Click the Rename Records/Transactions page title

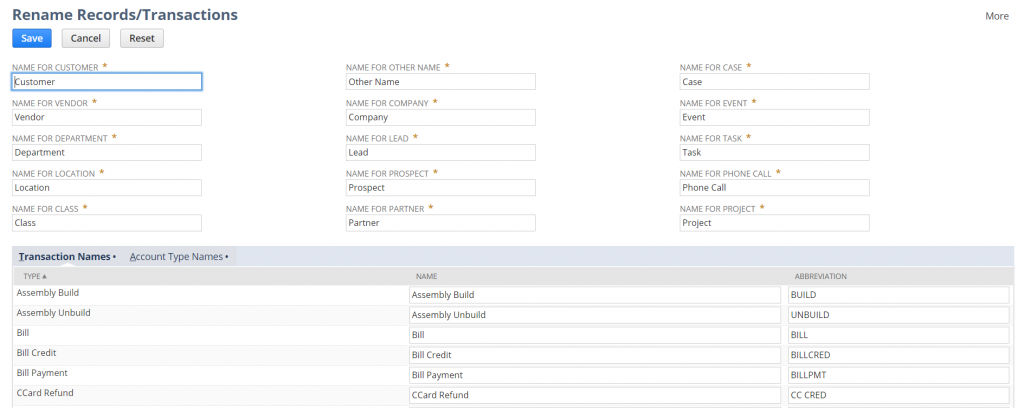pyautogui.click(x=125, y=14)
